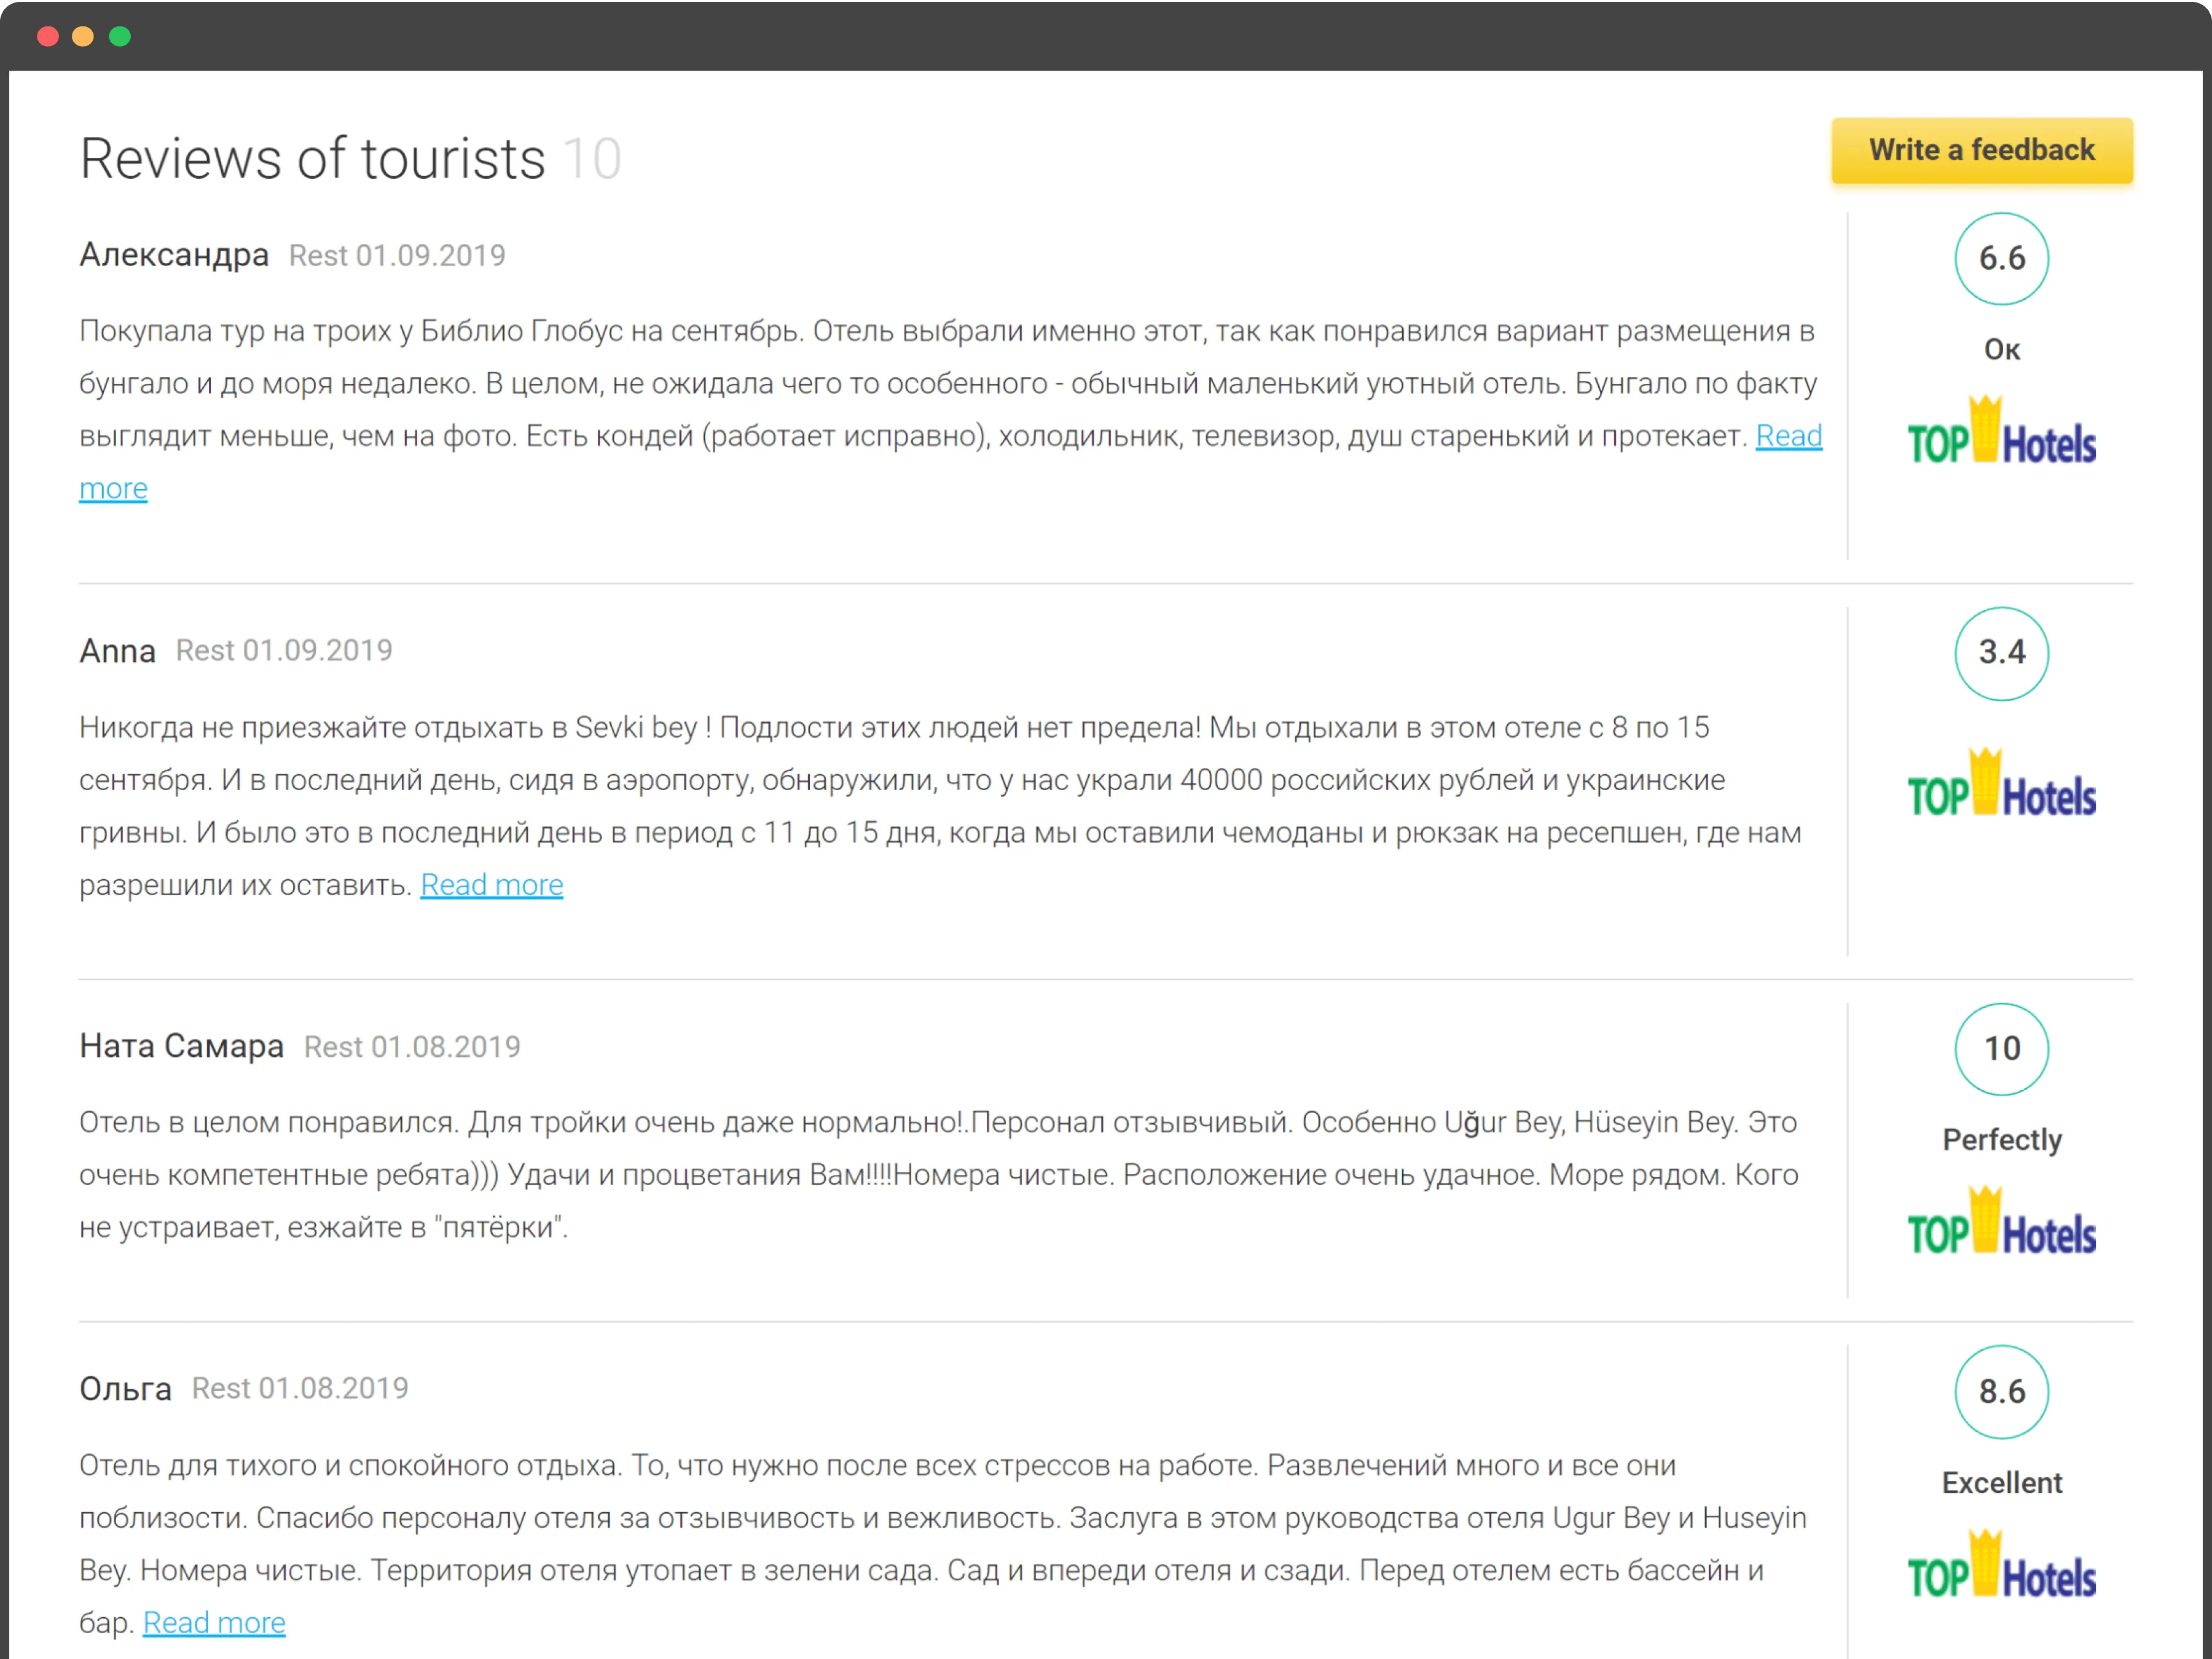
Task: Click the Write a feedback button
Action: click(x=1981, y=150)
